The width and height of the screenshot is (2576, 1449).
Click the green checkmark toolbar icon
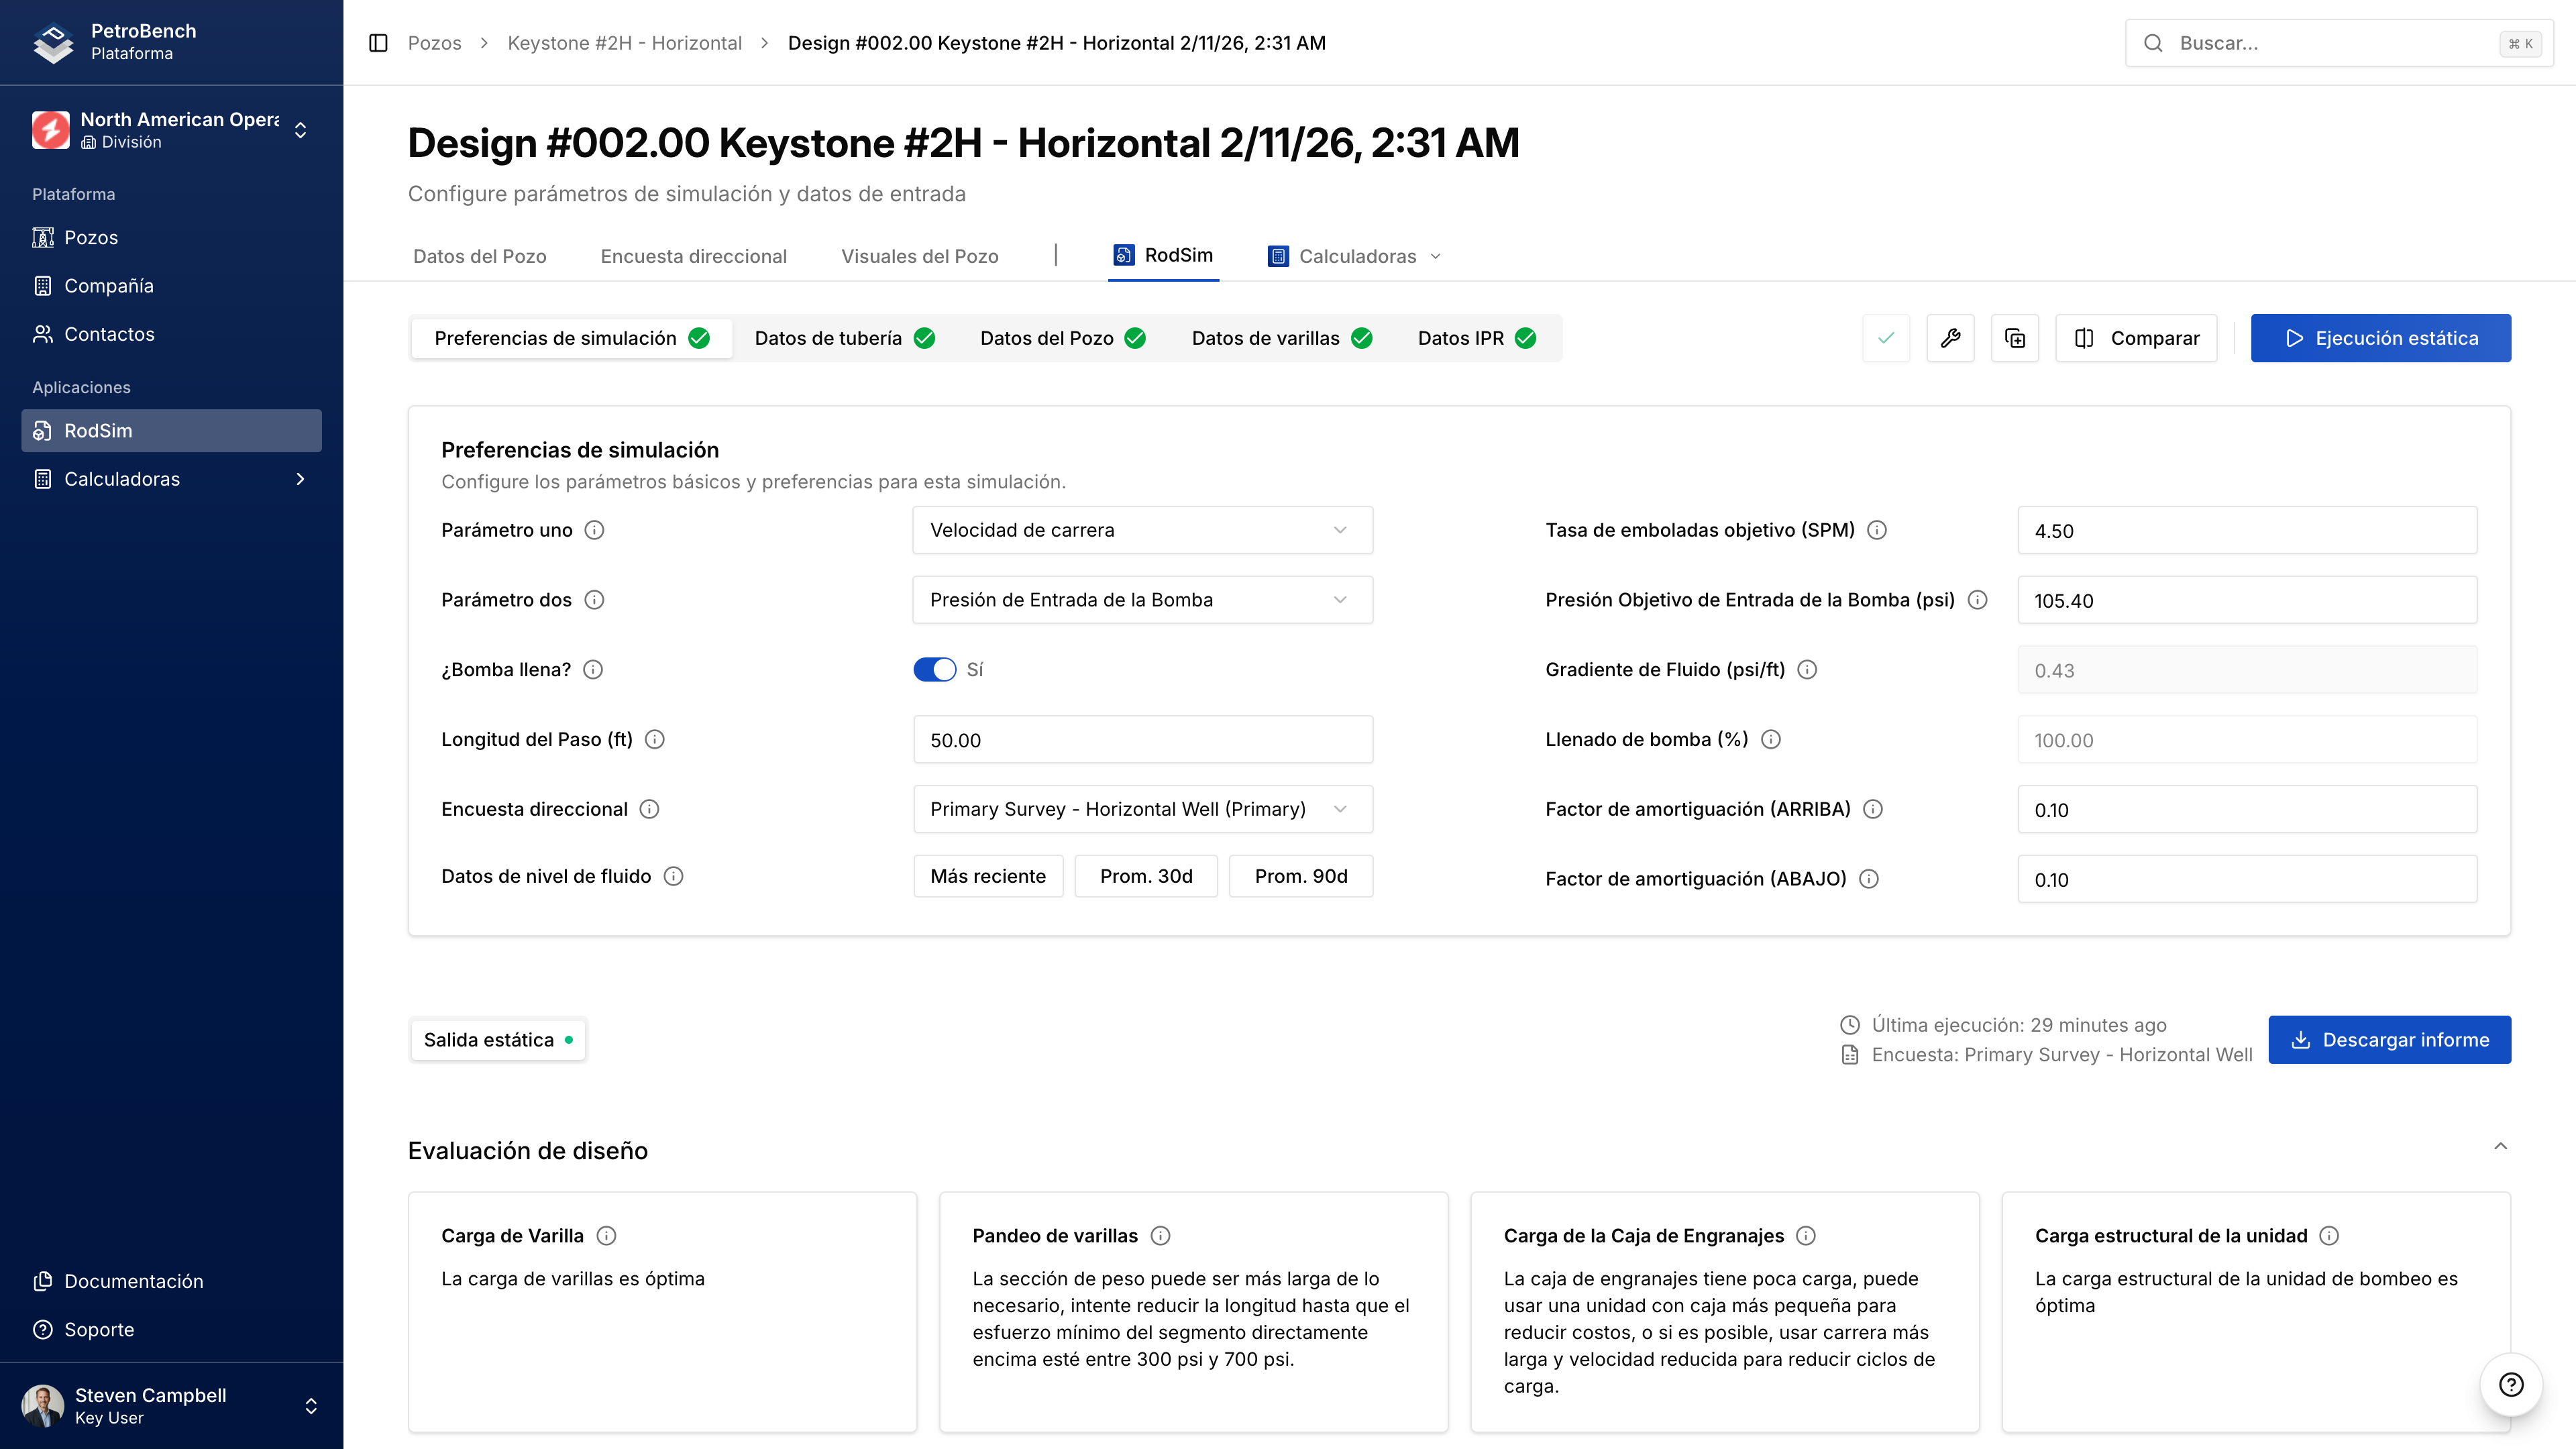(x=1886, y=338)
